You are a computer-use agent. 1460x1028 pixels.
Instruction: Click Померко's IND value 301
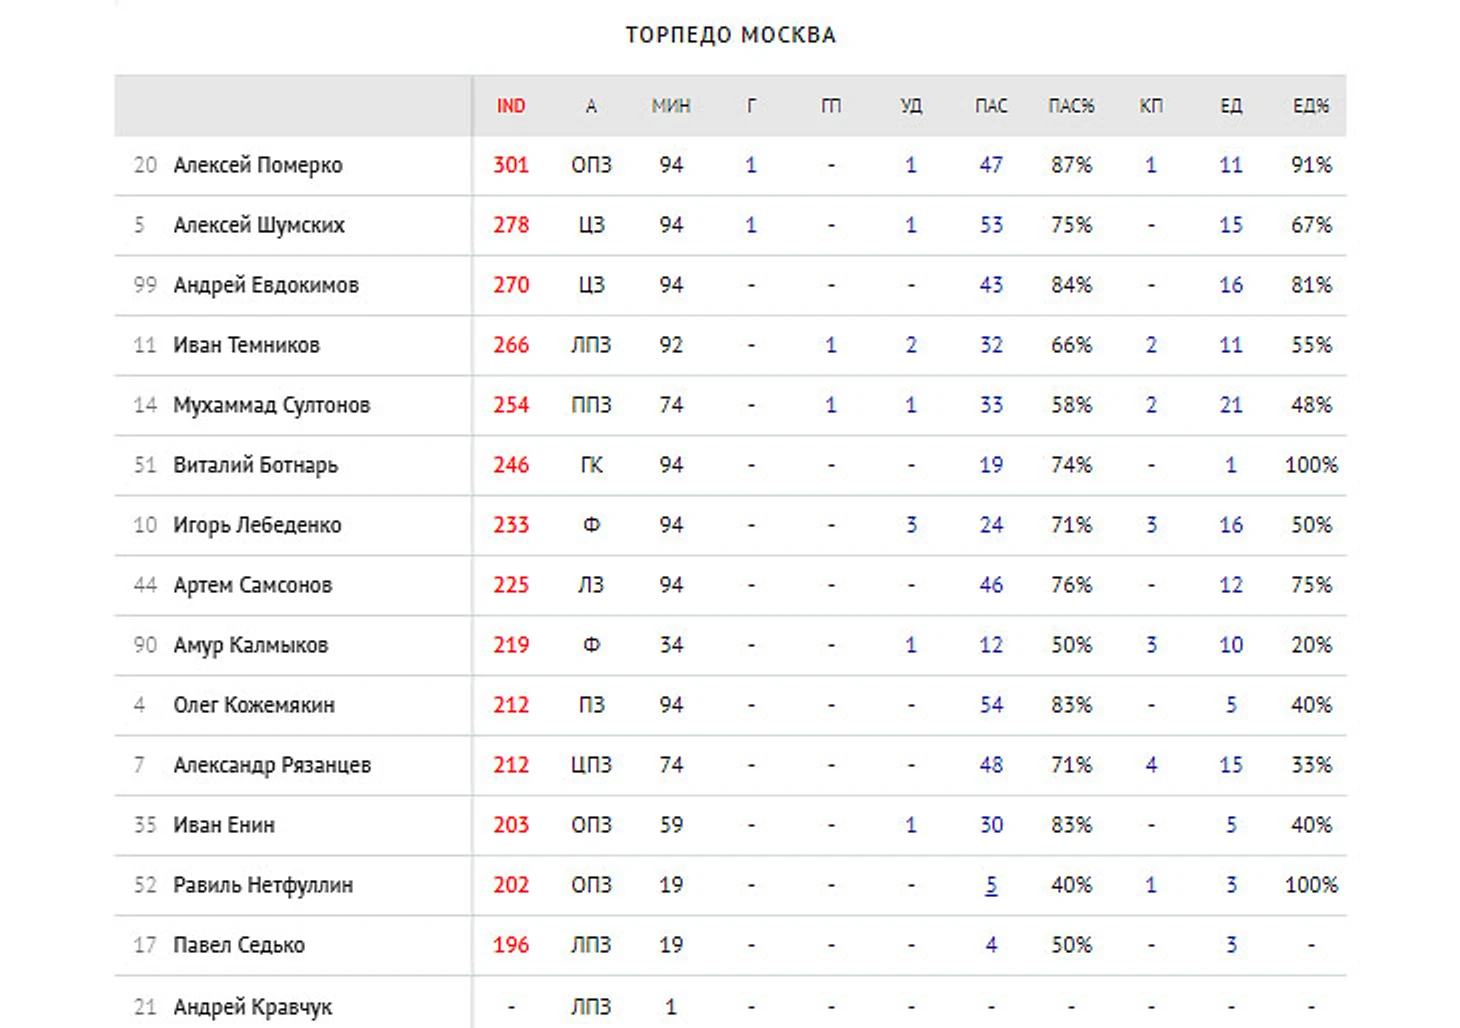tap(511, 165)
